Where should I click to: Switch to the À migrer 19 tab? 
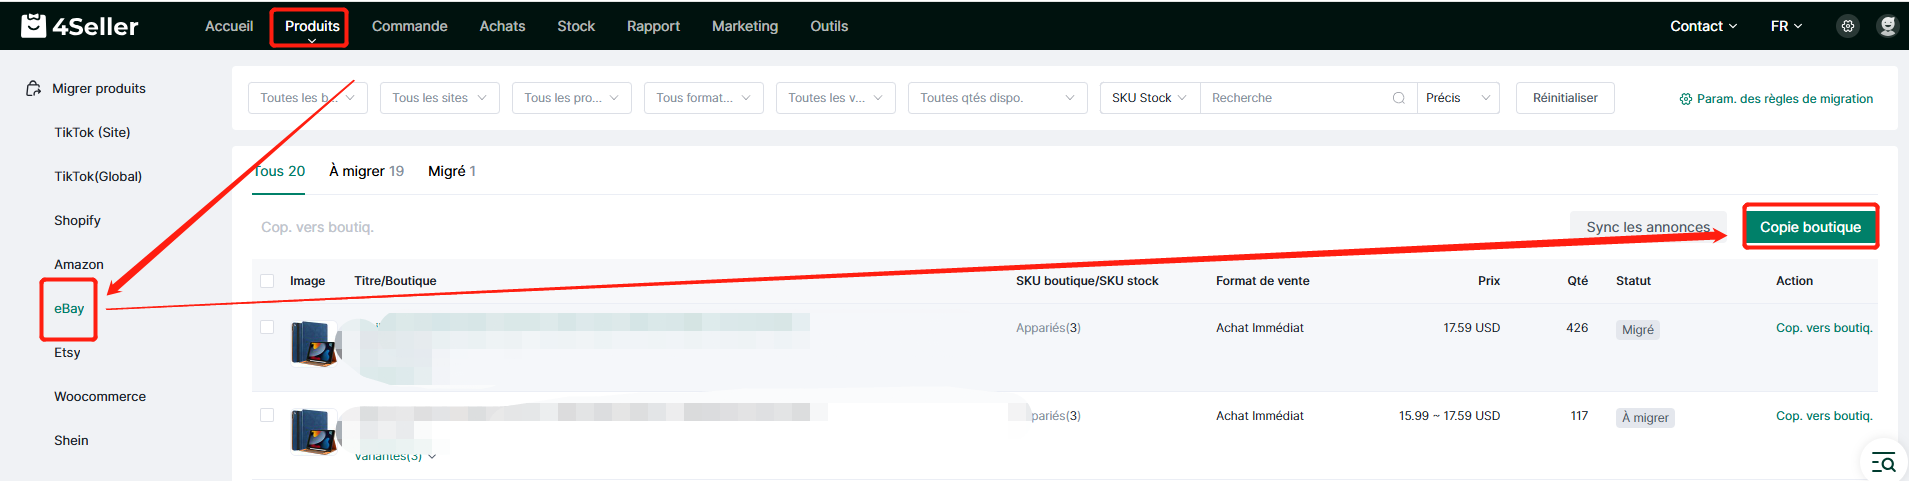coord(366,171)
